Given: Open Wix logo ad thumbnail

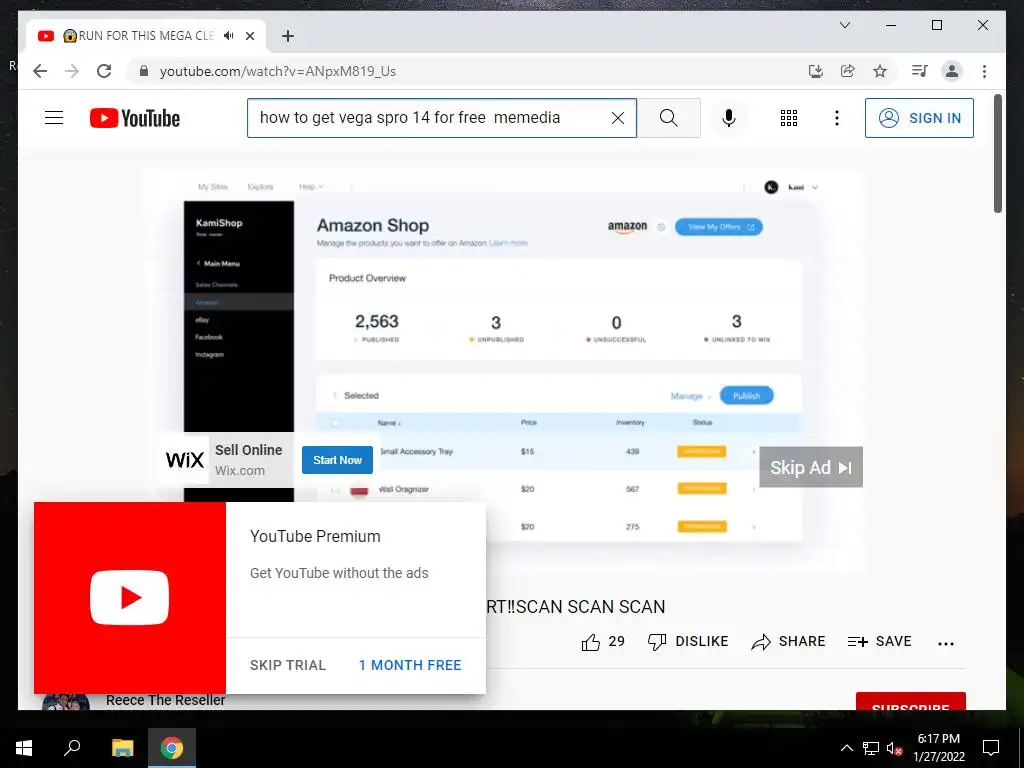Looking at the screenshot, I should click(185, 460).
